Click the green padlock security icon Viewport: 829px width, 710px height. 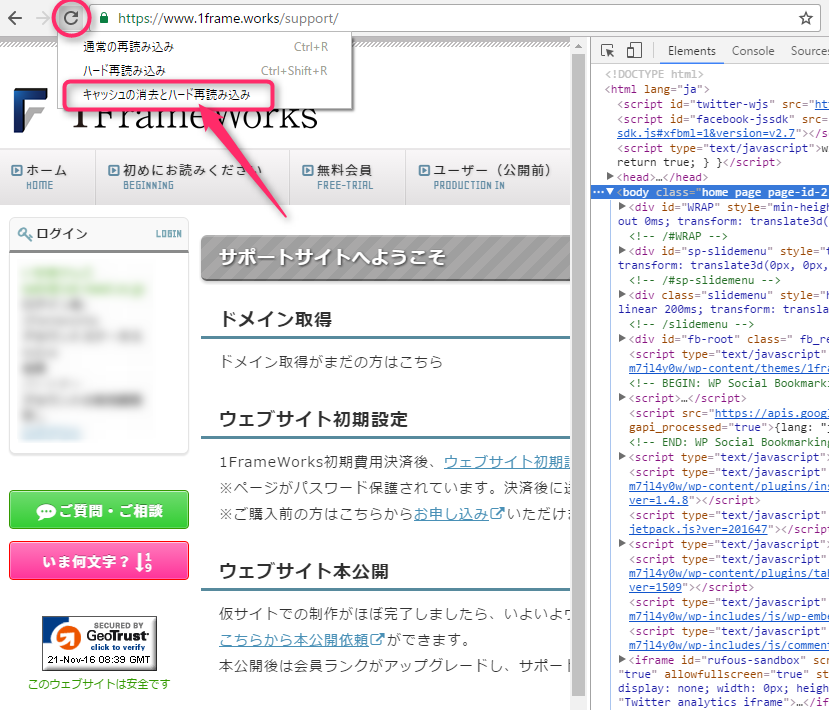[104, 18]
